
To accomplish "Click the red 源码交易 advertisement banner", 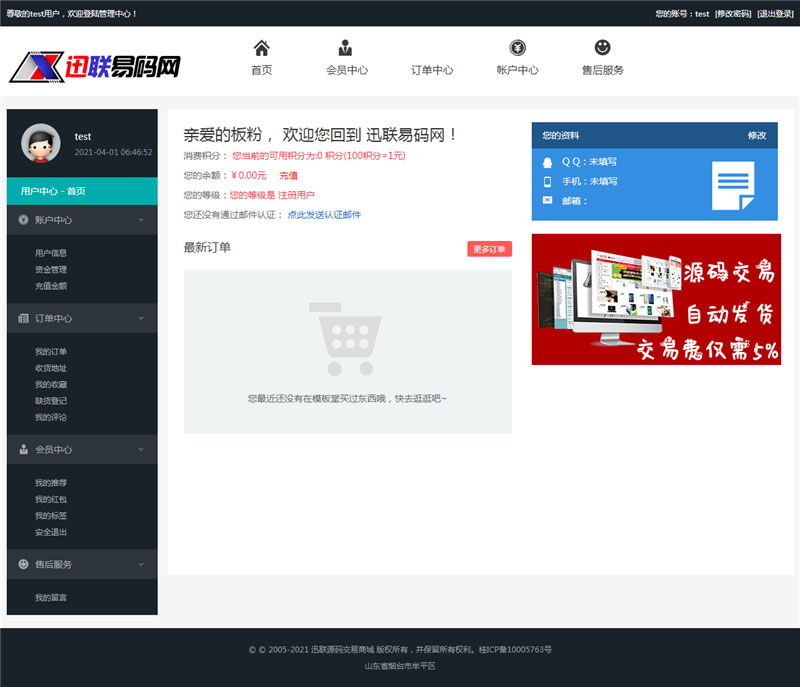I will coord(656,300).
